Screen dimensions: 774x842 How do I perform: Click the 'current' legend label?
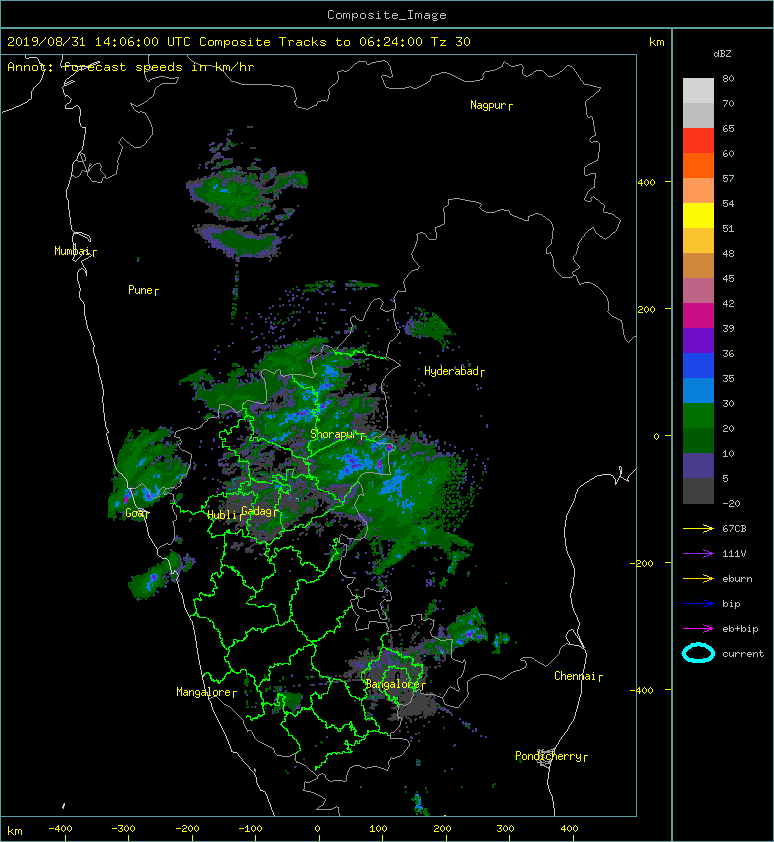pos(743,654)
